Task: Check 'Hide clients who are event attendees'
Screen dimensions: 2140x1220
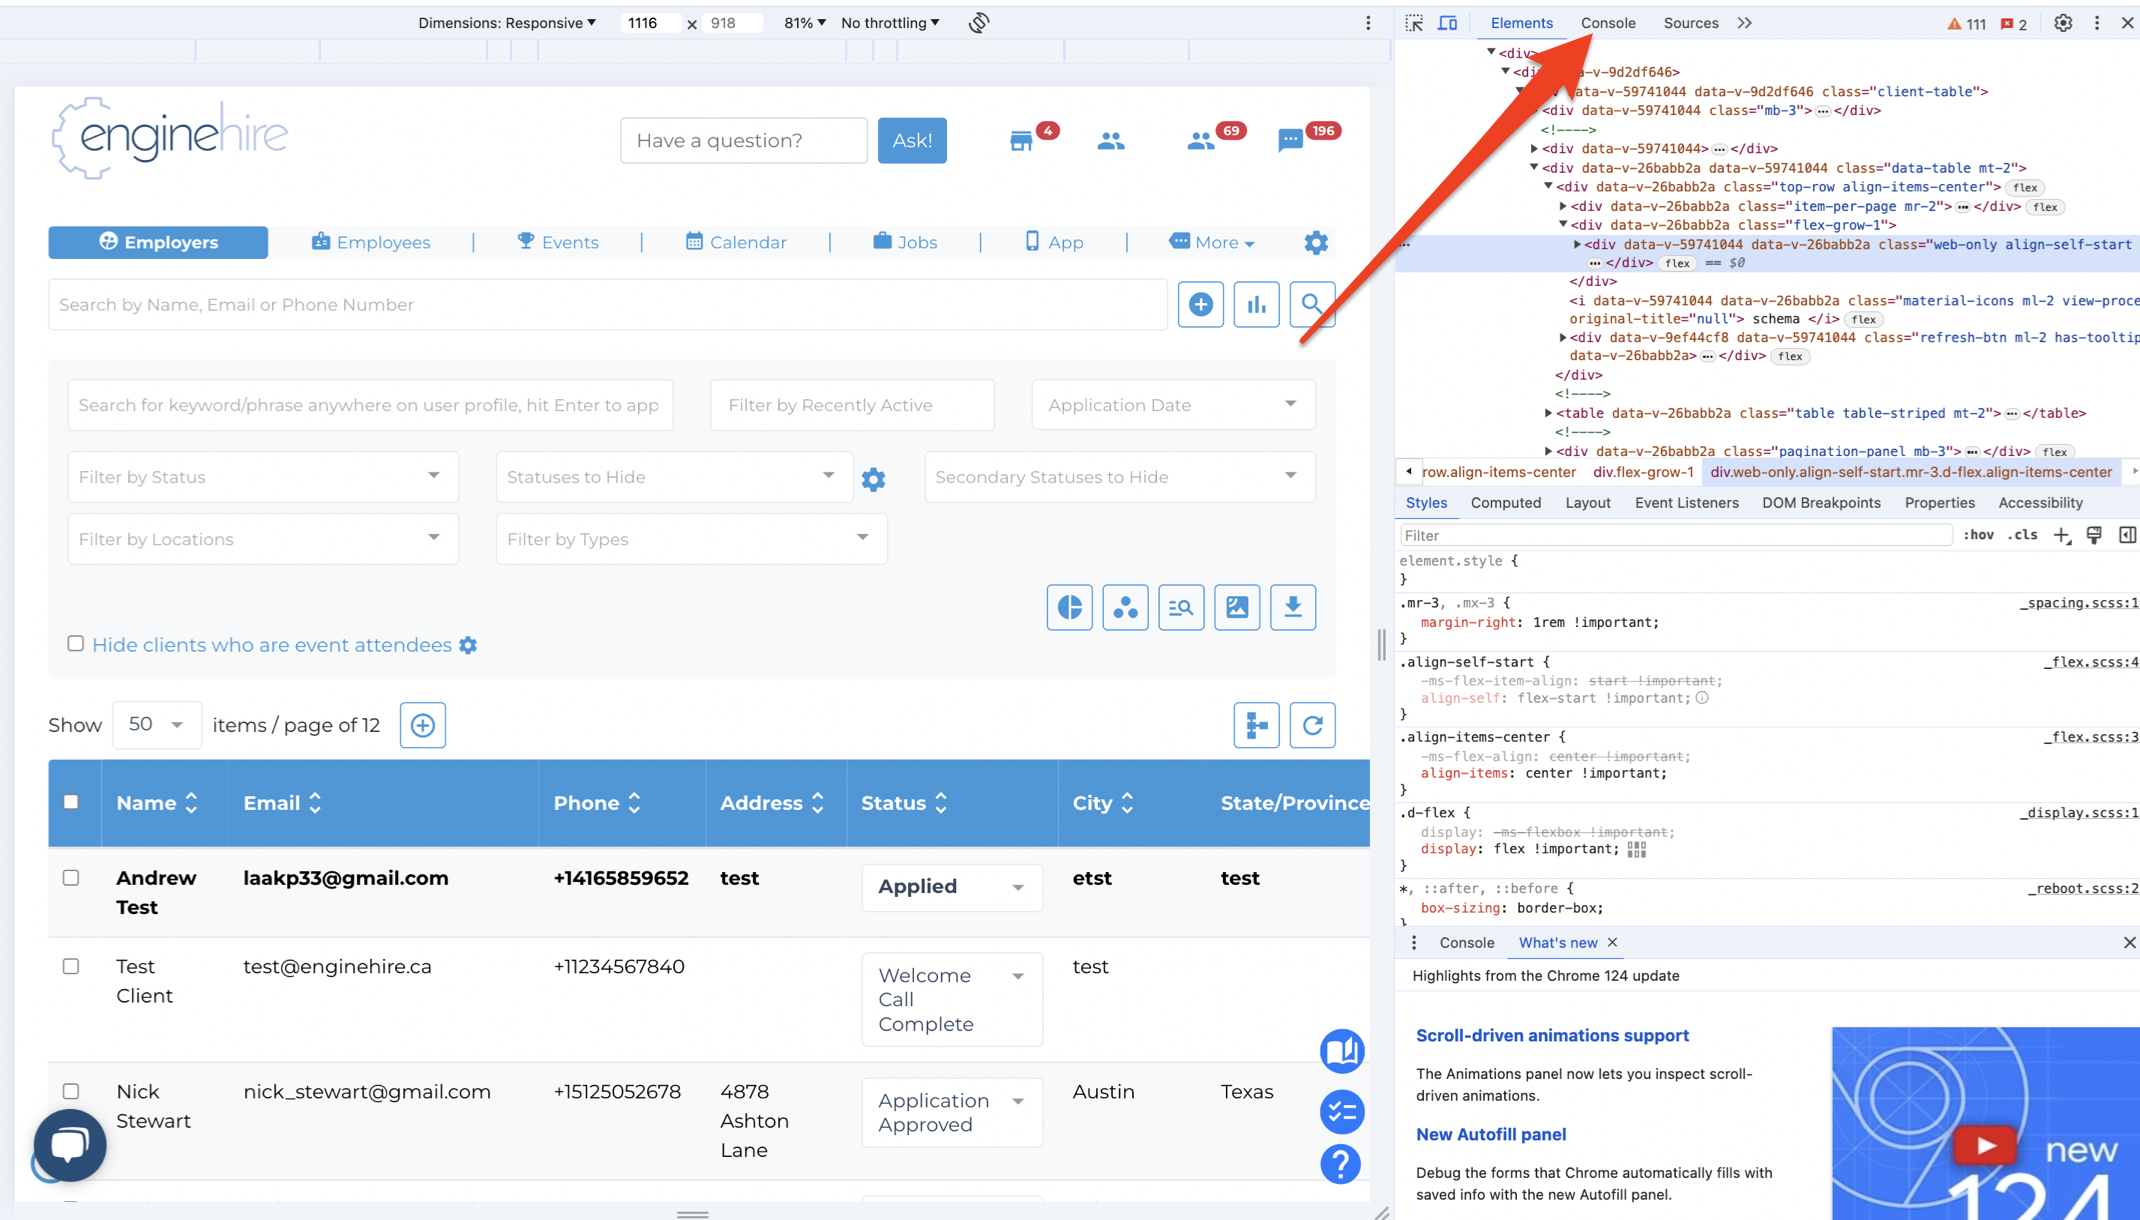Action: (x=75, y=644)
